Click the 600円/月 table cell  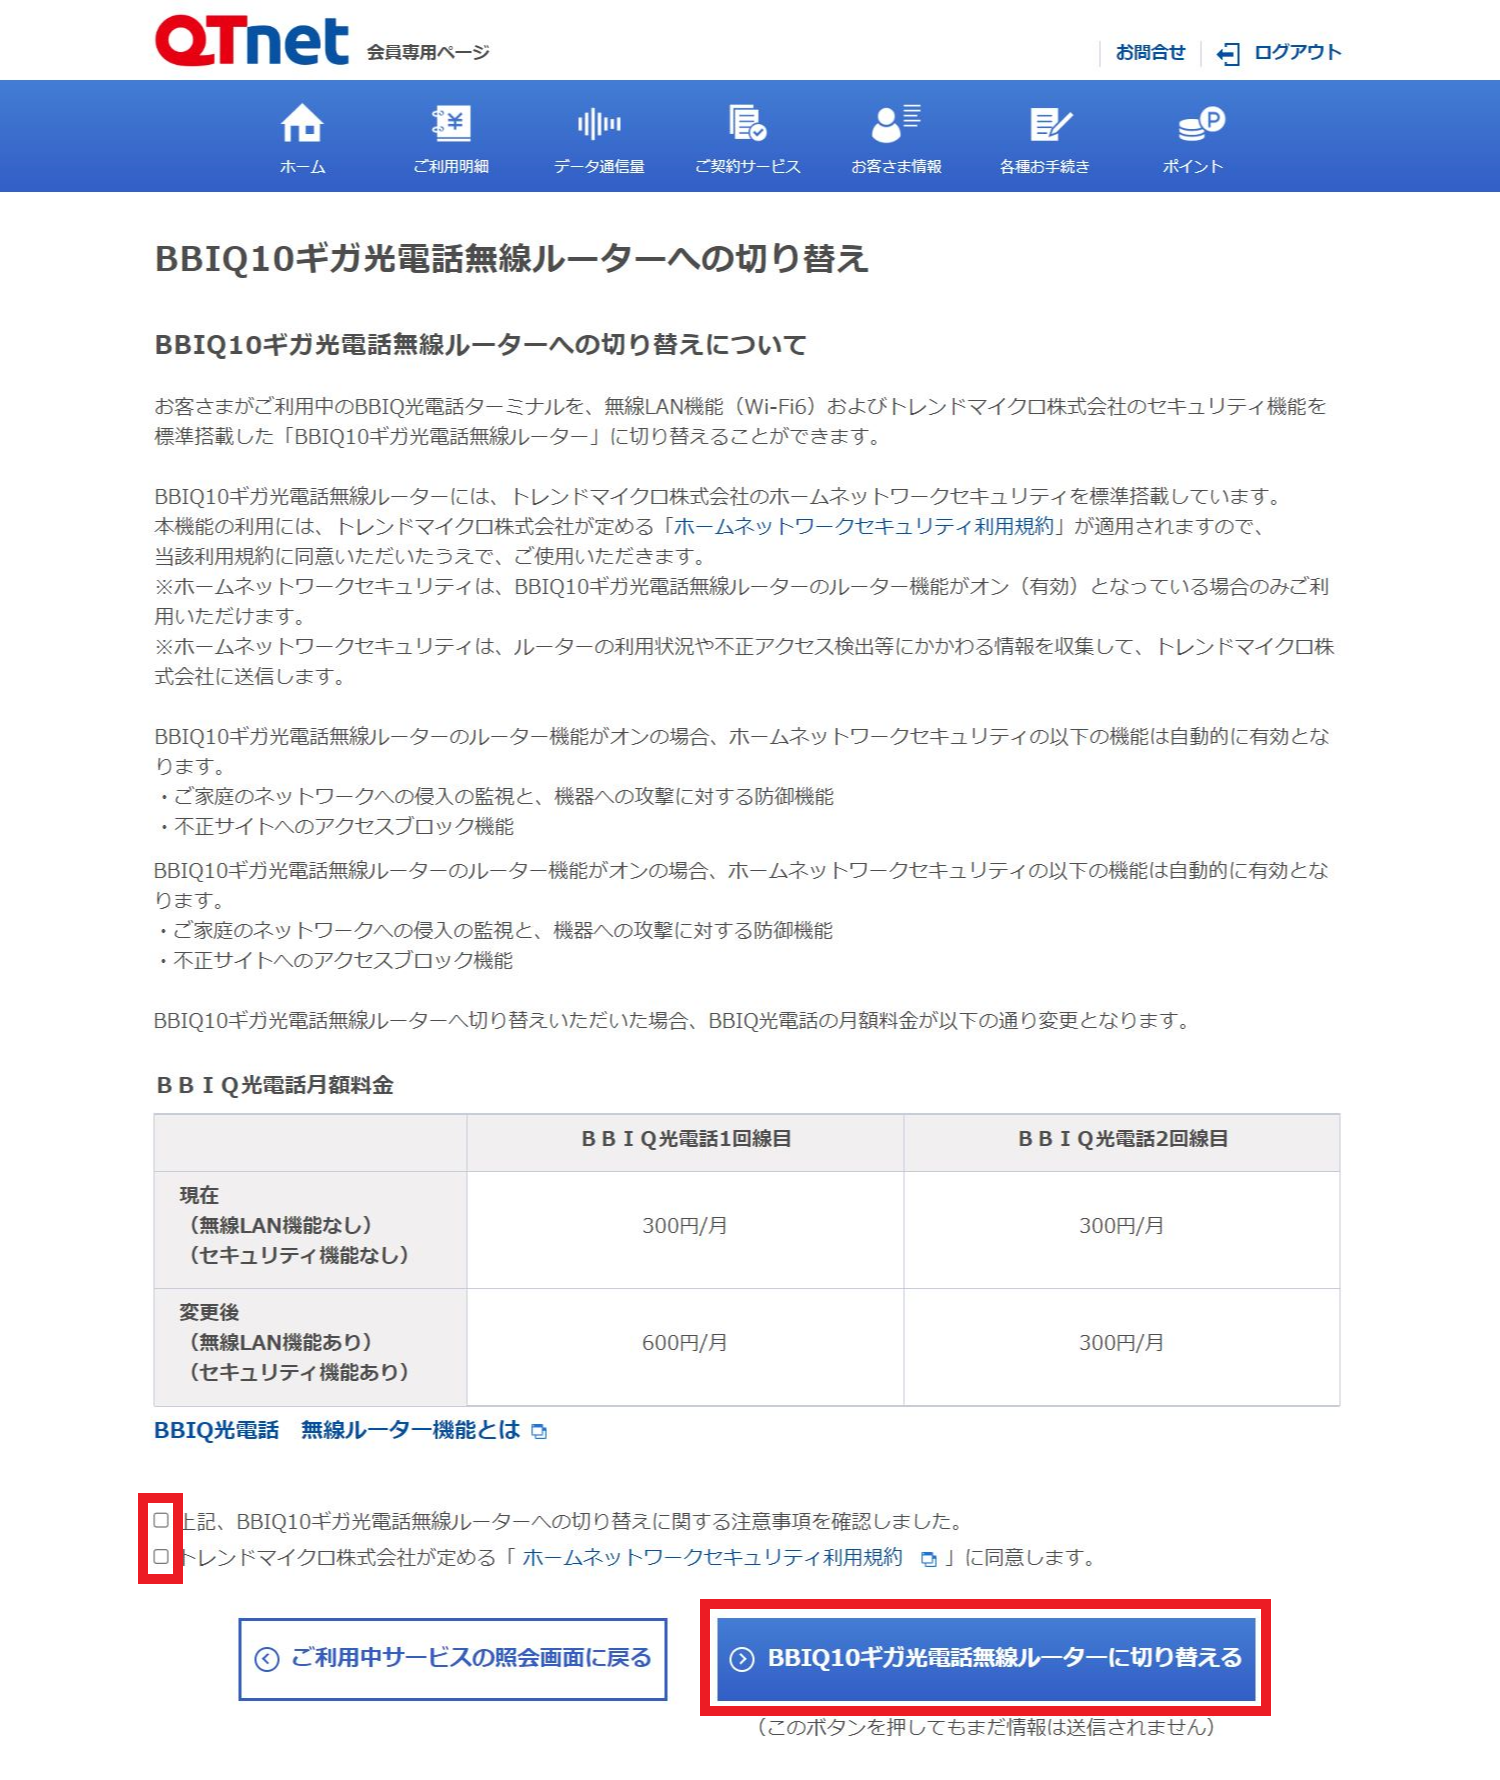pyautogui.click(x=685, y=1347)
